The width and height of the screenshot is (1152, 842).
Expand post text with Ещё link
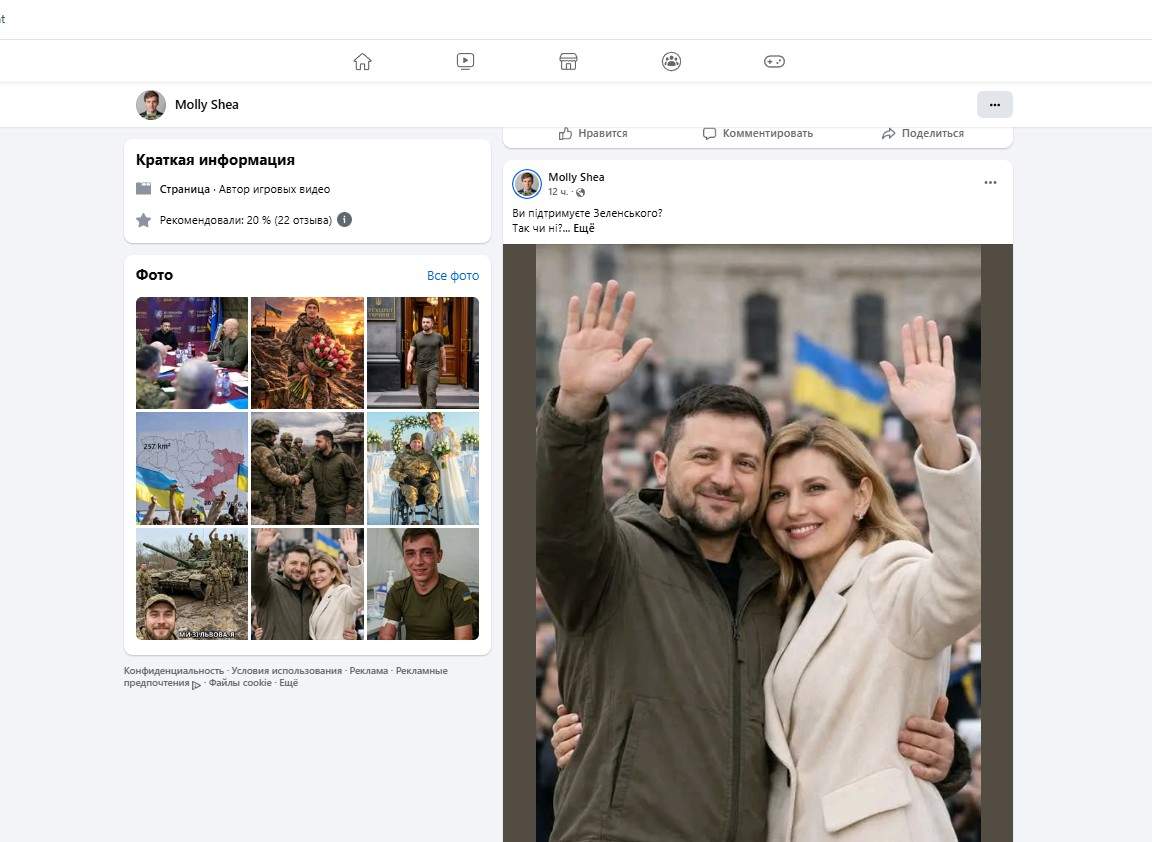coord(584,228)
